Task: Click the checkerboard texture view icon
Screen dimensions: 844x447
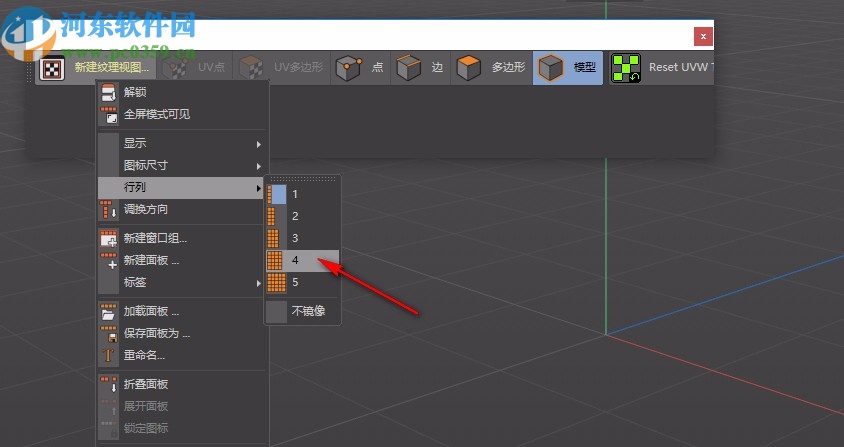Action: click(52, 68)
